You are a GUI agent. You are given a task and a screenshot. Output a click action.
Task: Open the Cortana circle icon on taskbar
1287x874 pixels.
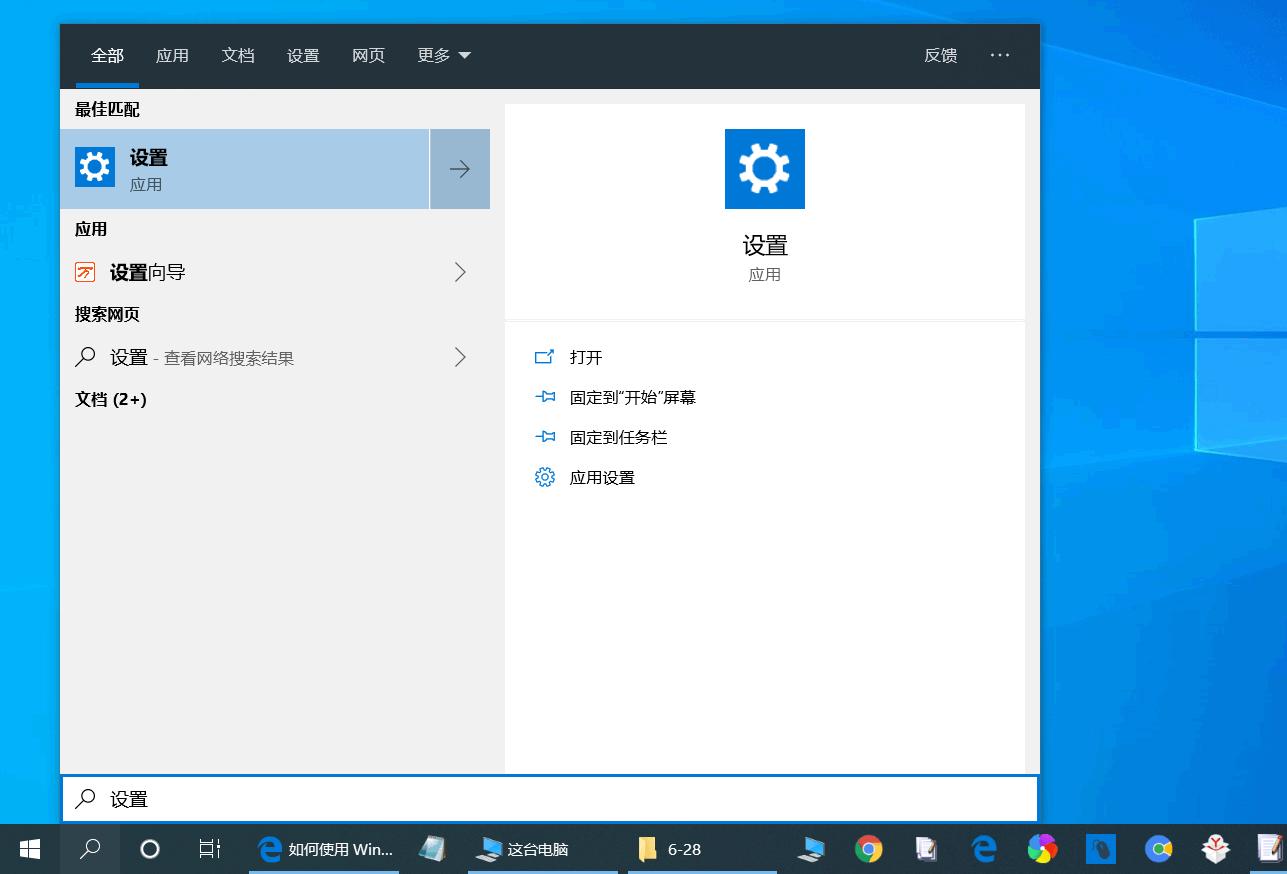pos(149,849)
